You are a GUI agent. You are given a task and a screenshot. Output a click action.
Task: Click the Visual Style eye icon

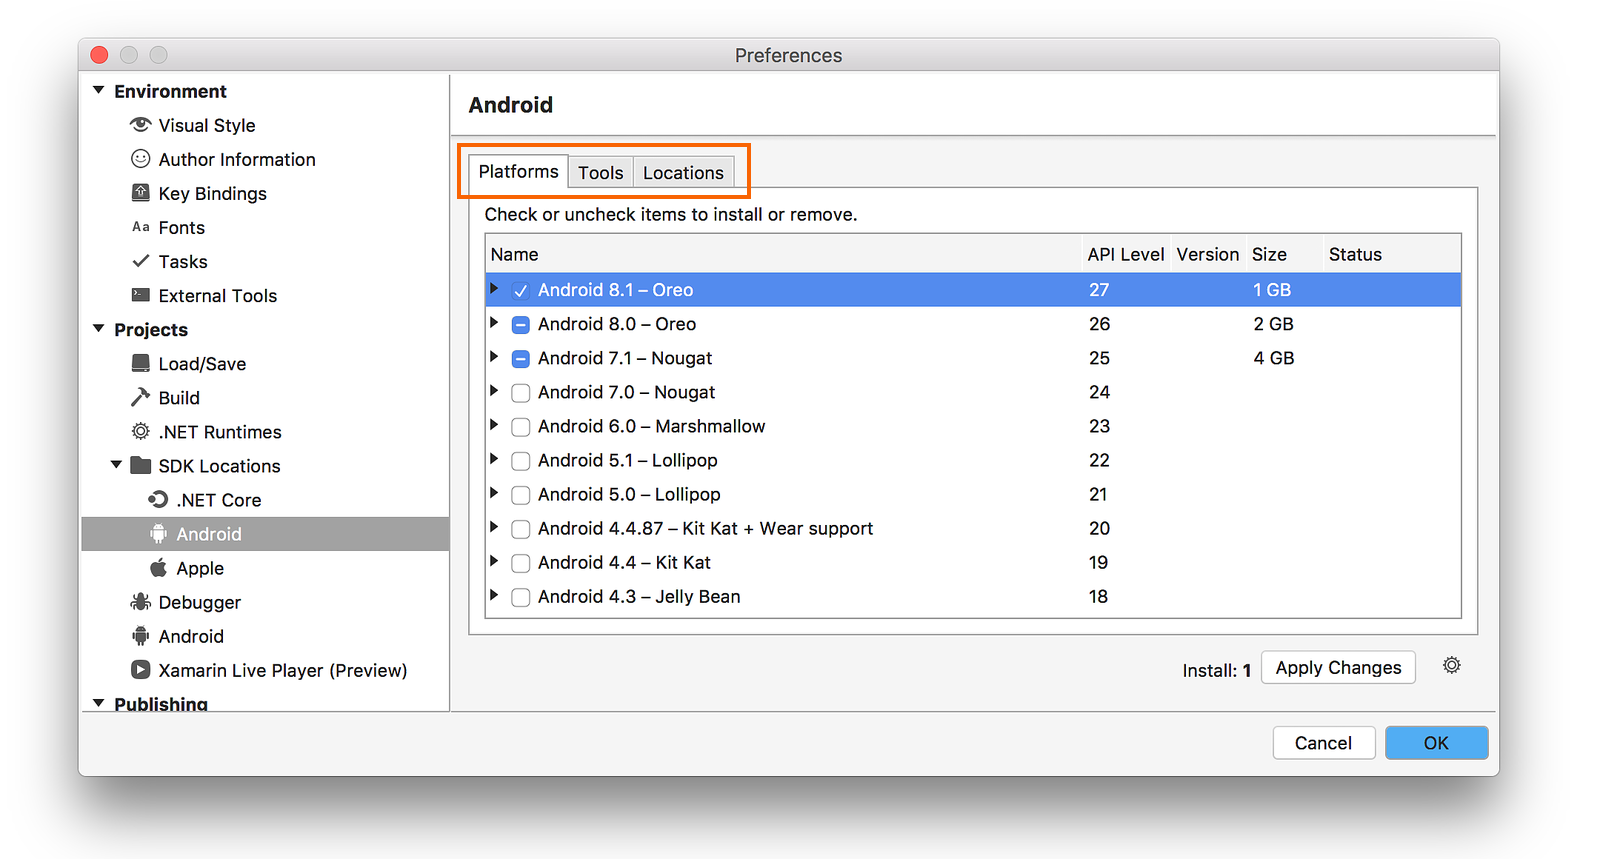[141, 124]
